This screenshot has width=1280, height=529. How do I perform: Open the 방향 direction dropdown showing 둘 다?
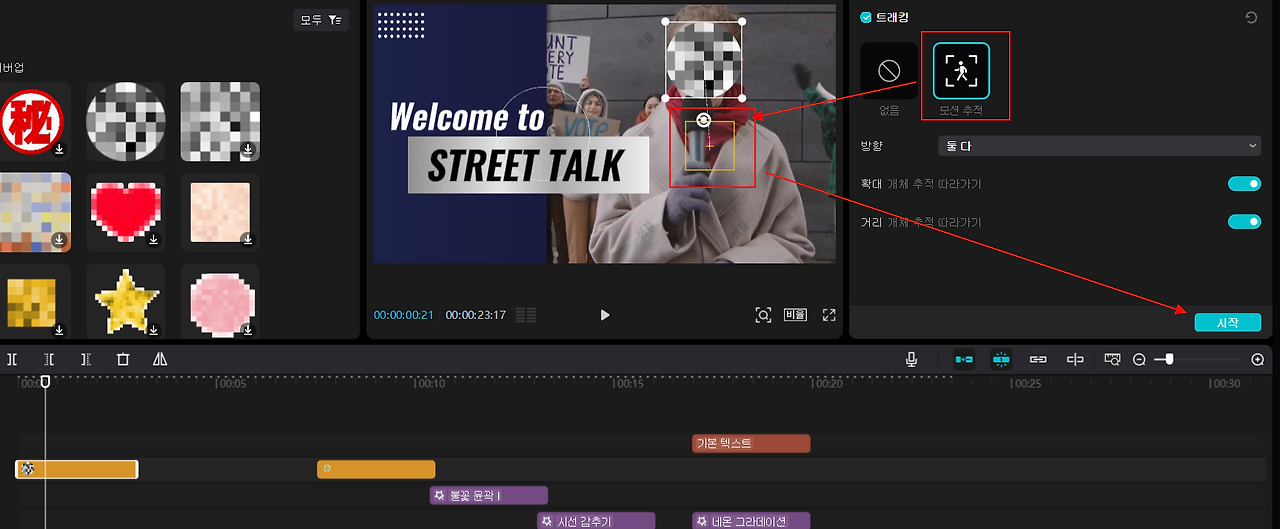(1099, 146)
